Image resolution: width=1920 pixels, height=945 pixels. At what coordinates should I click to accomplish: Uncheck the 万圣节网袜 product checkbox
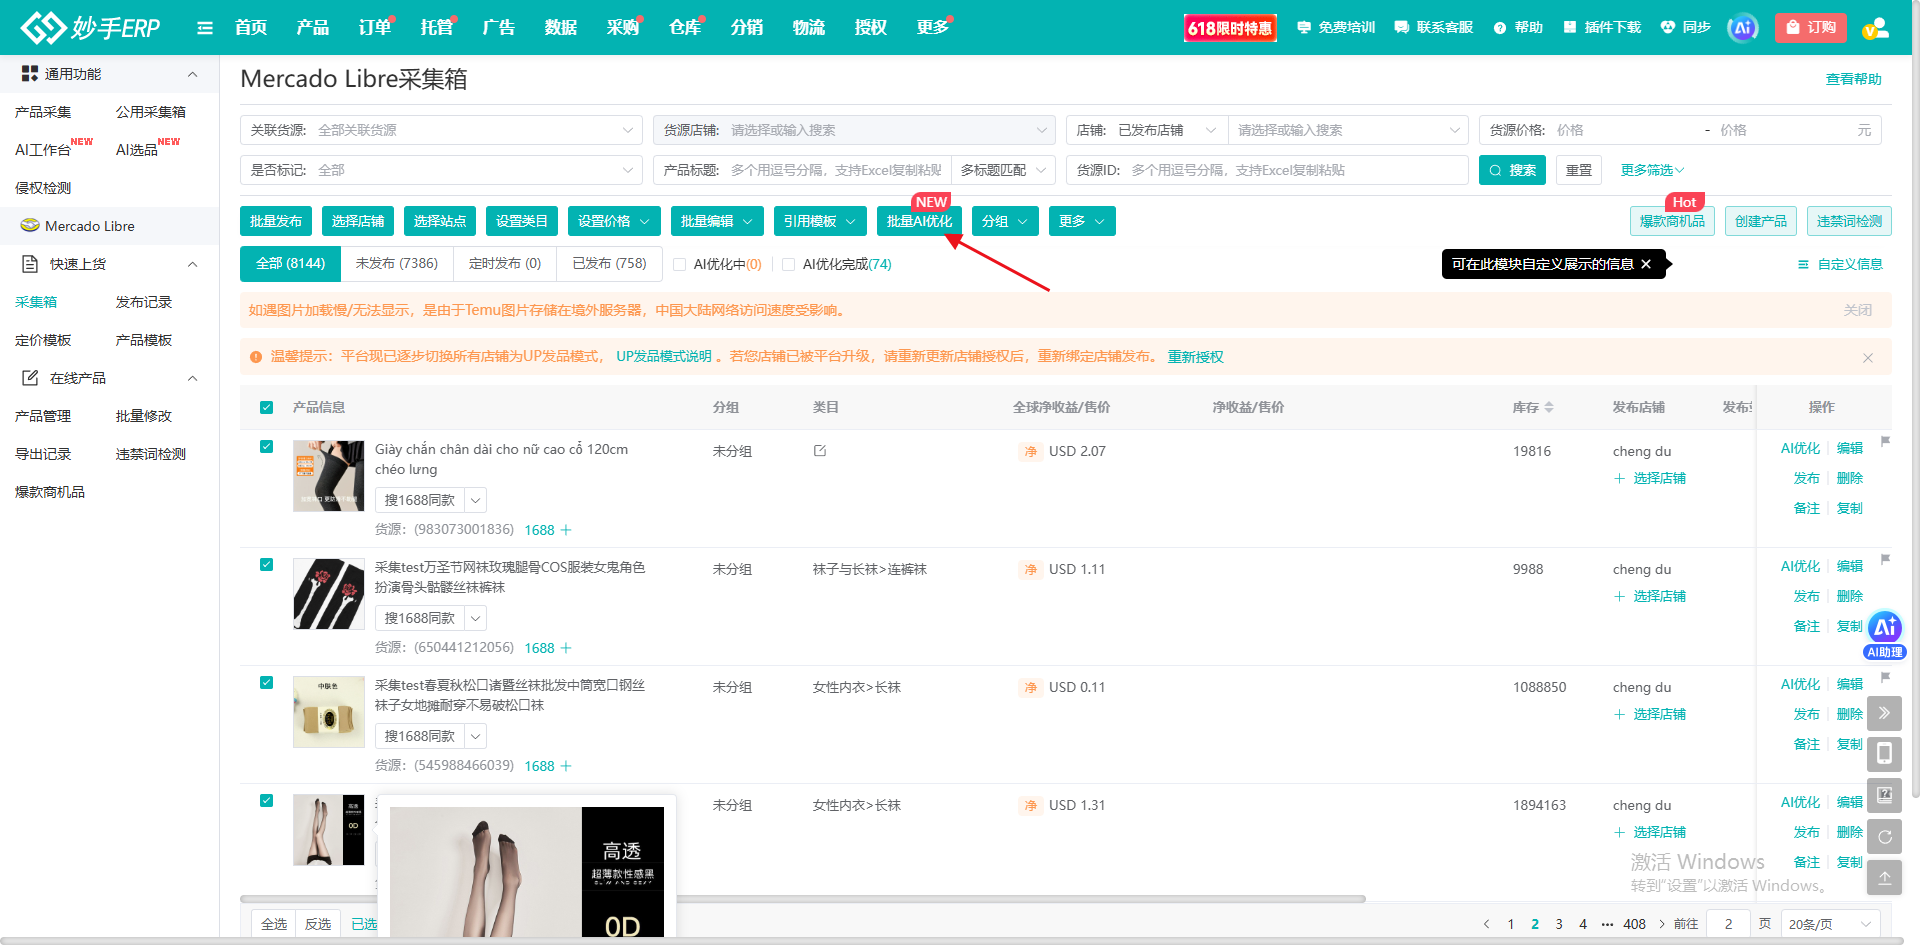pyautogui.click(x=266, y=565)
